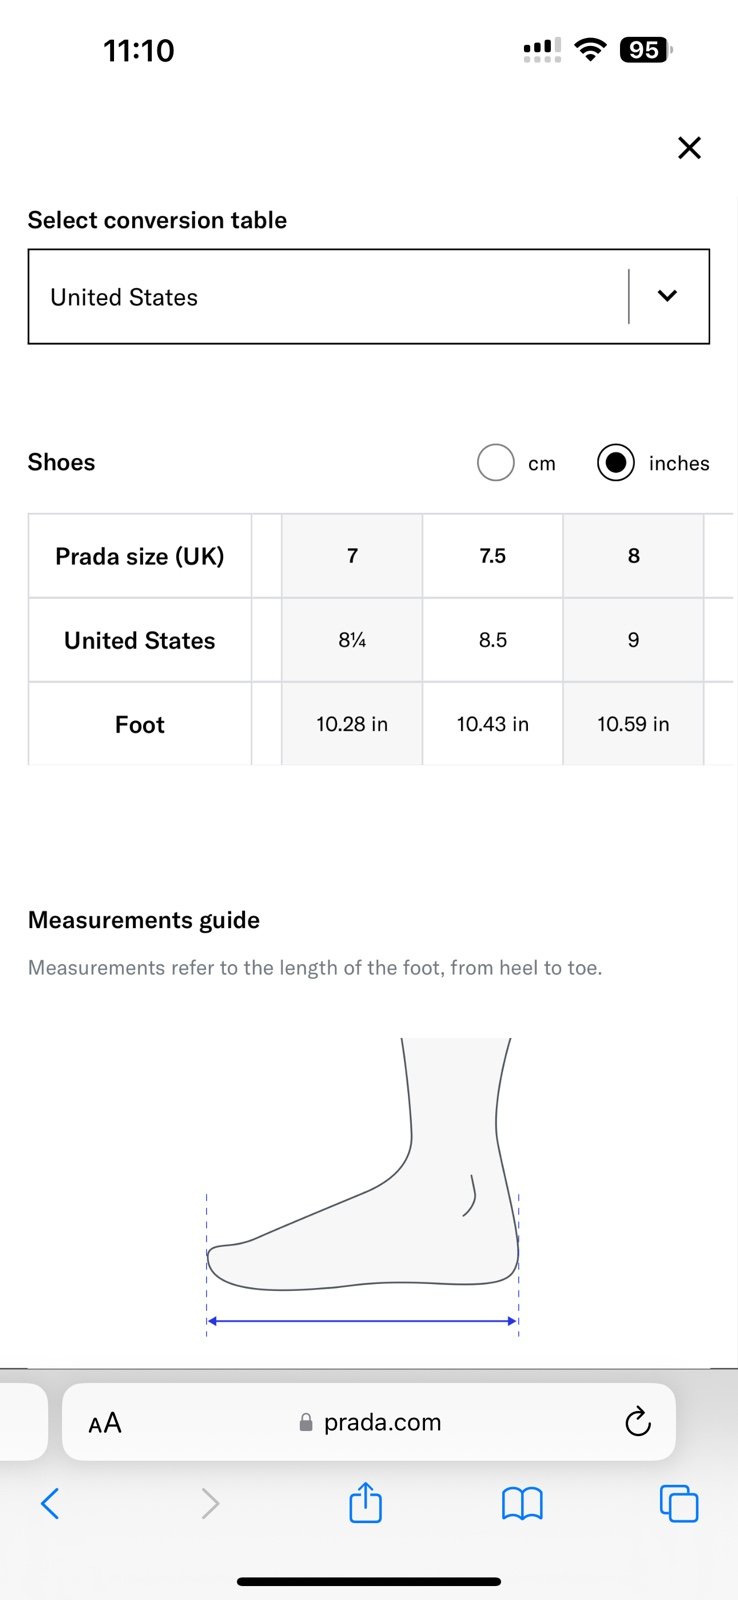This screenshot has width=738, height=1600.
Task: Show open tabs with the tabs icon
Action: [x=679, y=1503]
